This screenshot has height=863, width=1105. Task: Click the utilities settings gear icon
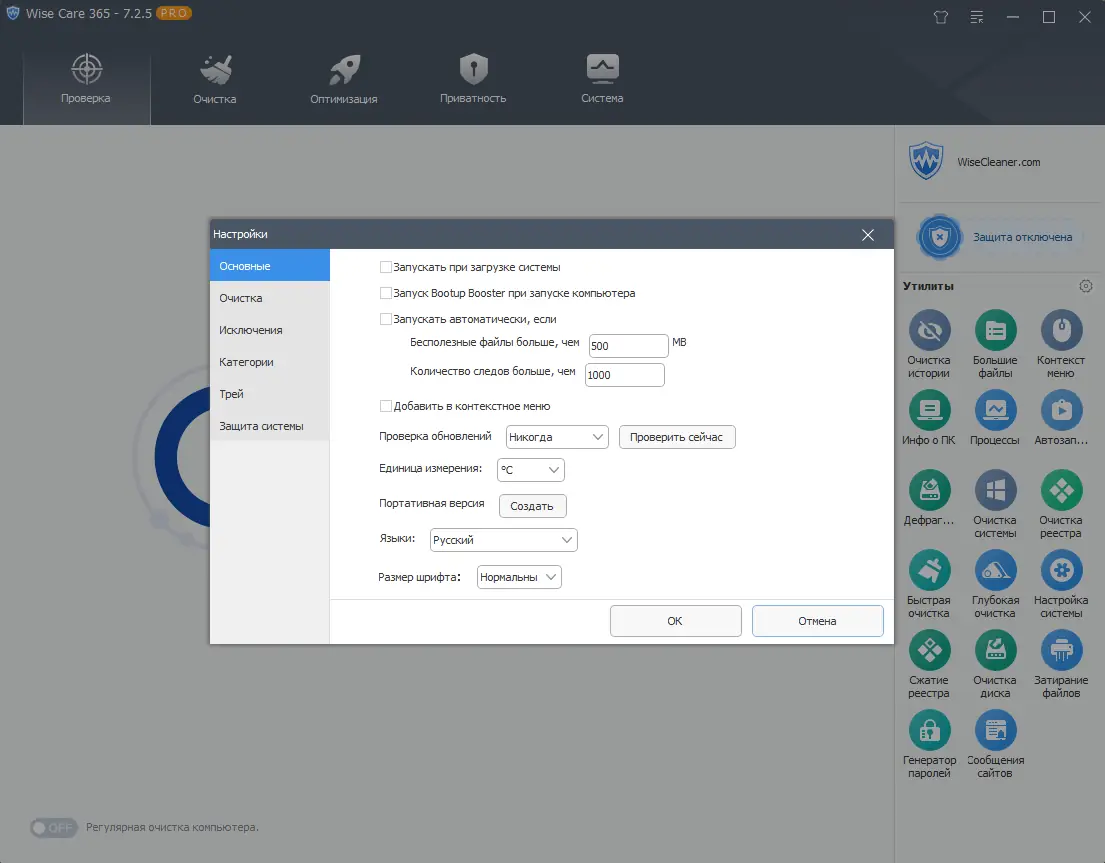coord(1085,286)
